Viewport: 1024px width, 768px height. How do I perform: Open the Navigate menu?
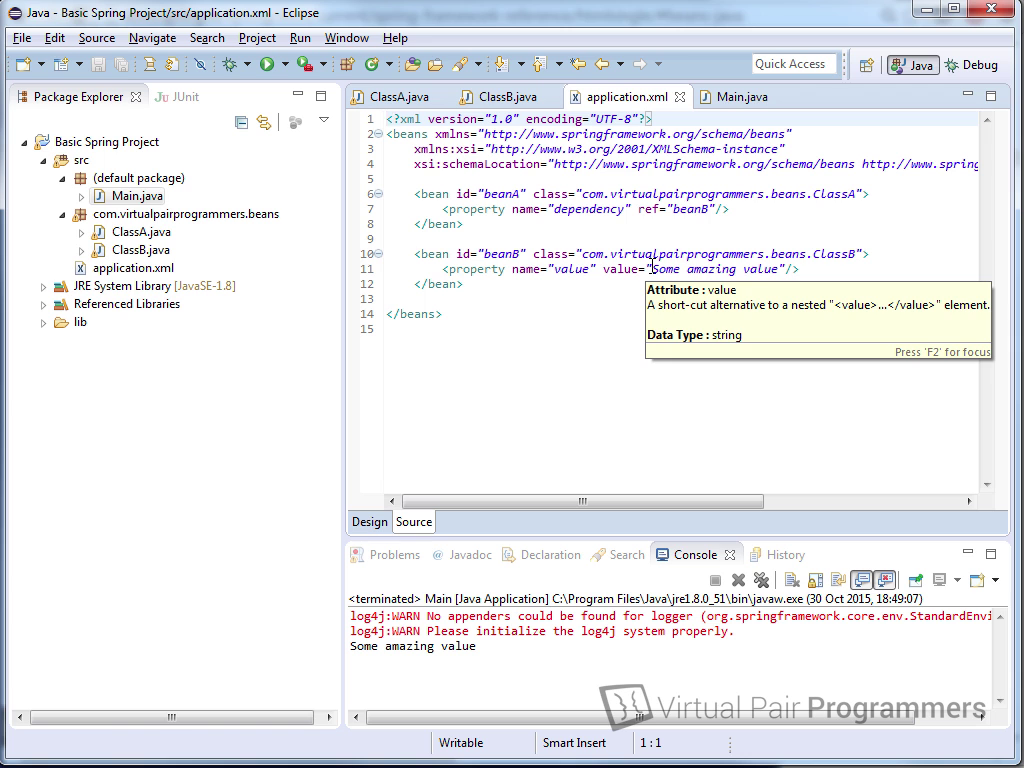152,38
